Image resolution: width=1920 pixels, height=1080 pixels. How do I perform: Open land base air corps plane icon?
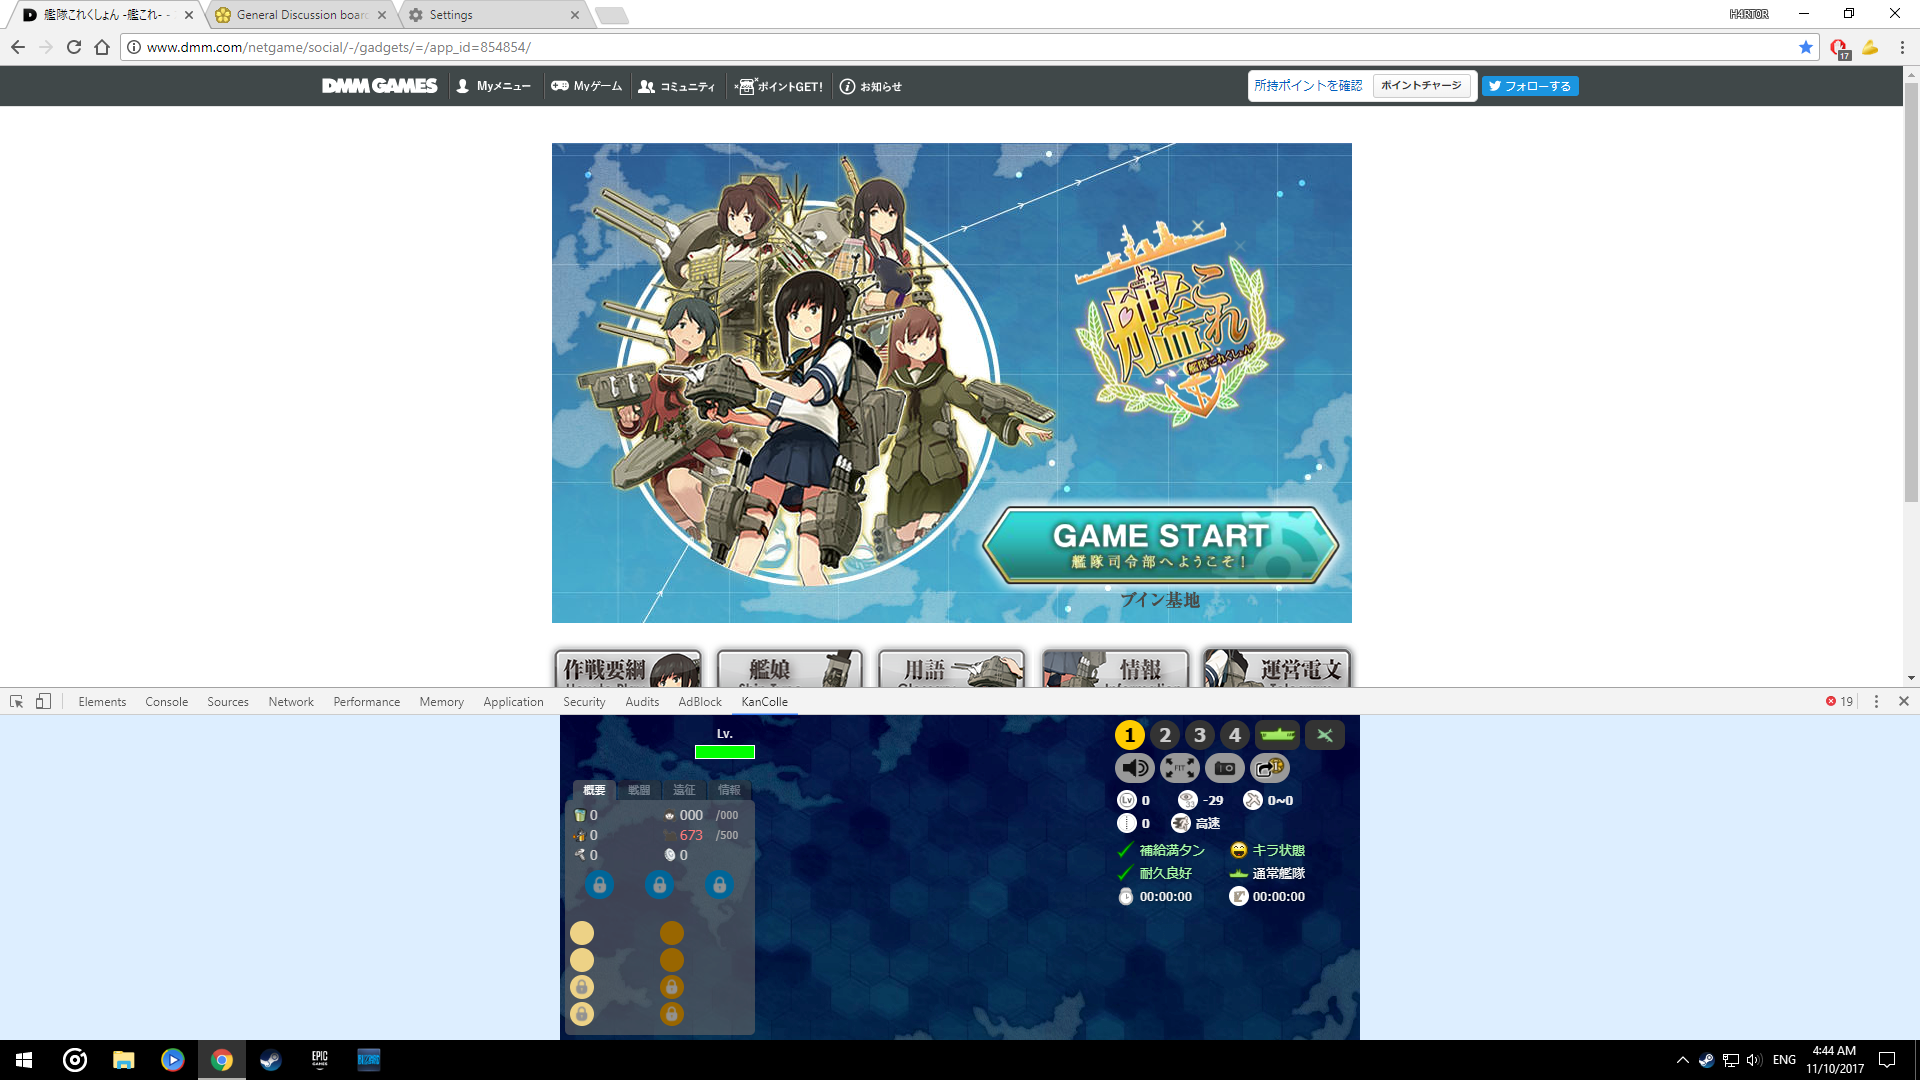tap(1324, 735)
